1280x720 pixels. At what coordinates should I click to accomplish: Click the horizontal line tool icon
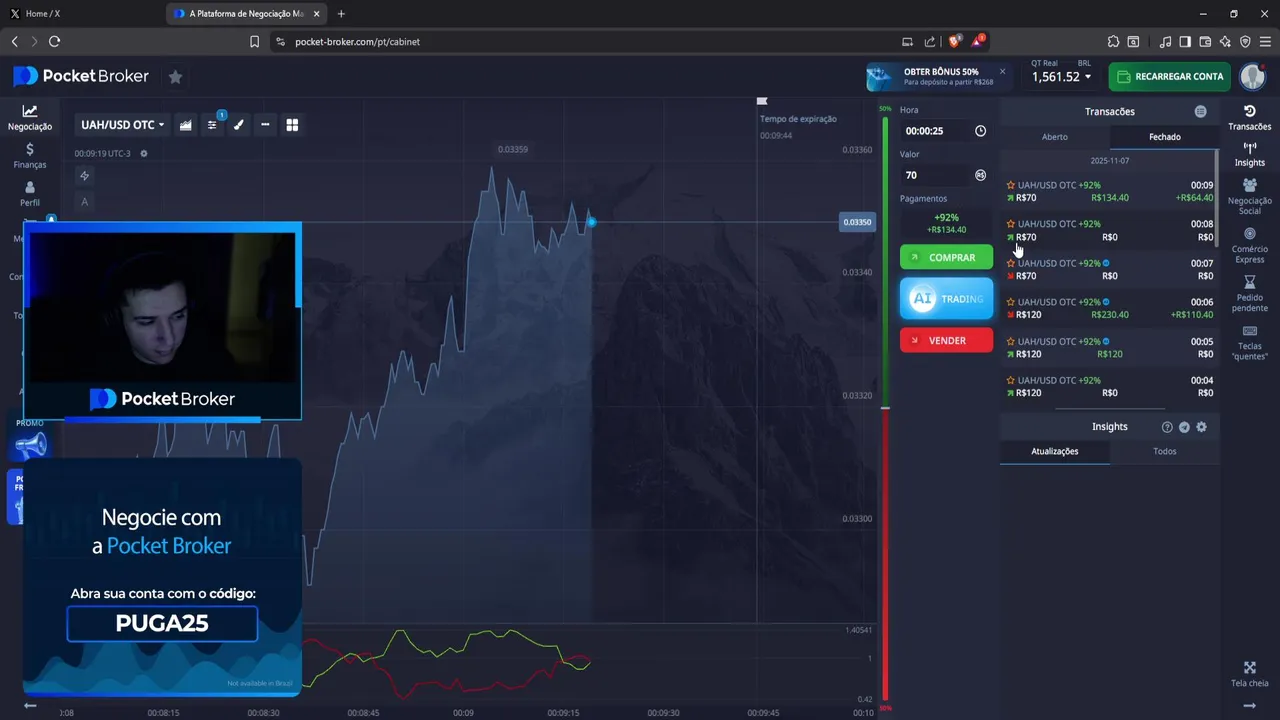[265, 125]
